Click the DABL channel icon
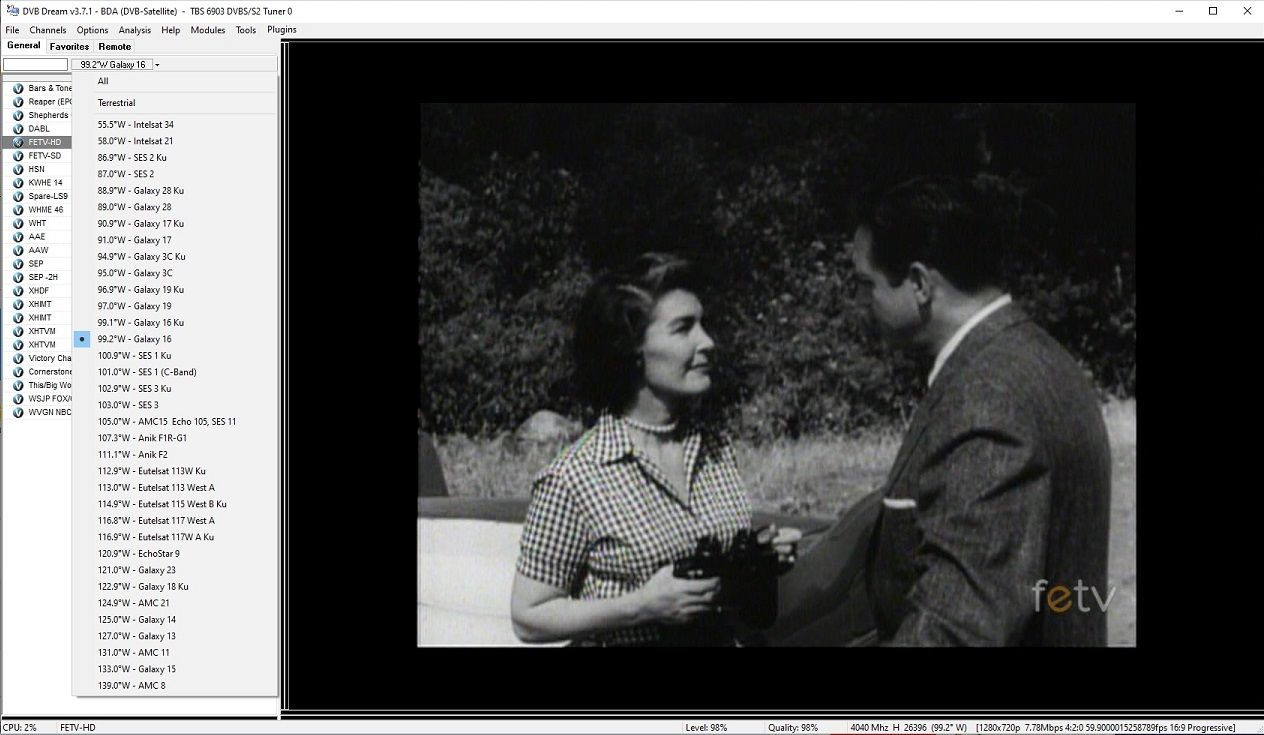Image resolution: width=1264 pixels, height=735 pixels. 18,129
